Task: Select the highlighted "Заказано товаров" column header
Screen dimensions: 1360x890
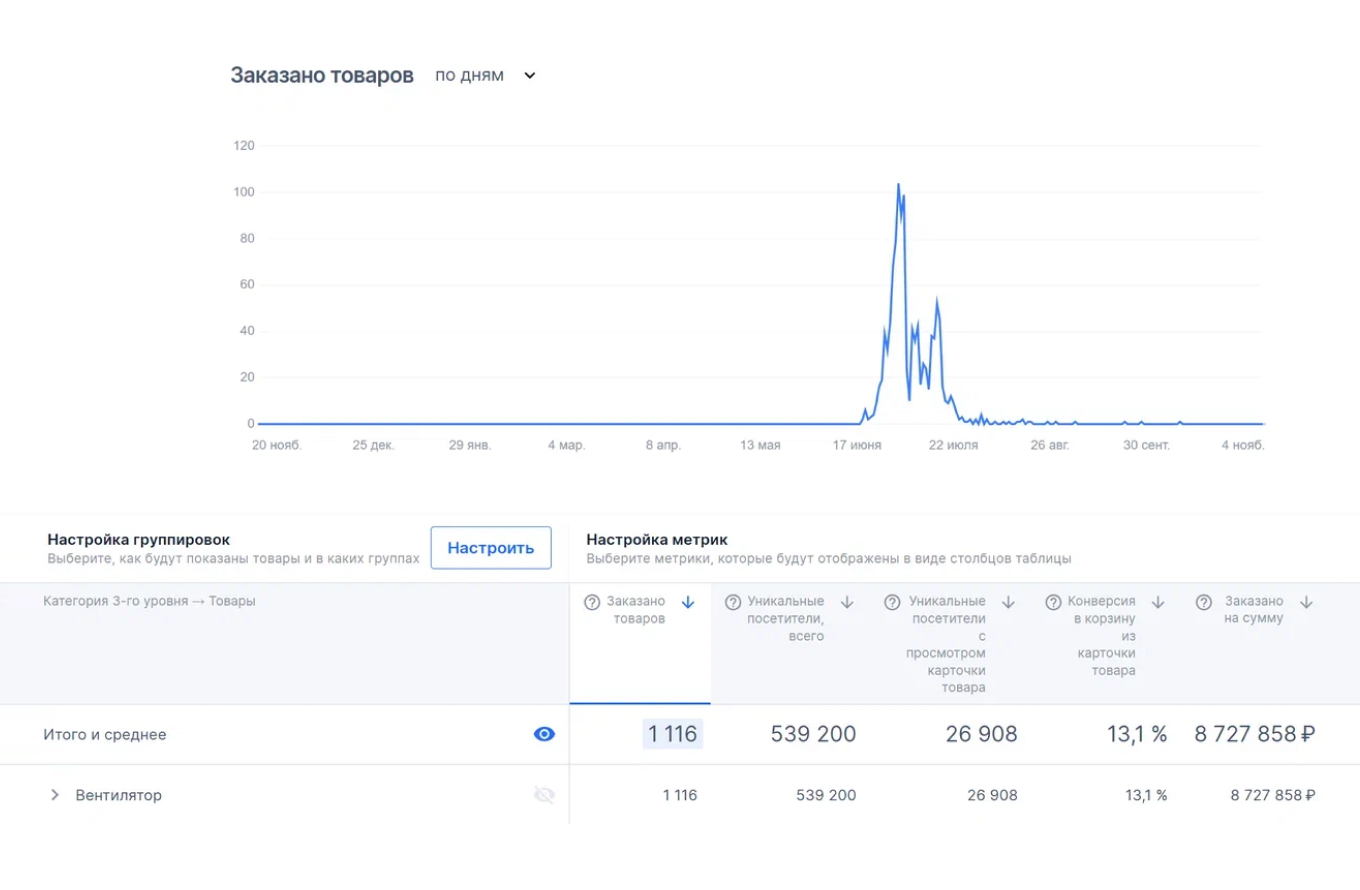Action: tap(635, 610)
